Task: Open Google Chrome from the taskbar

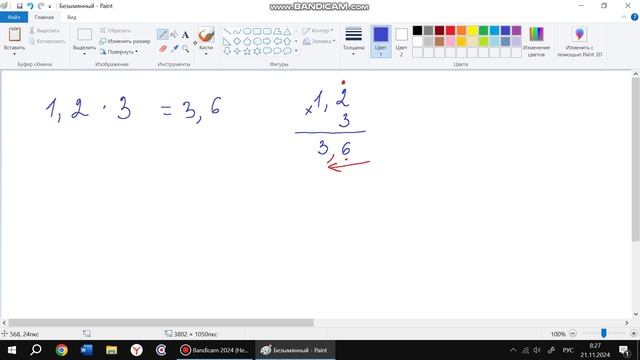Action: [x=62, y=350]
